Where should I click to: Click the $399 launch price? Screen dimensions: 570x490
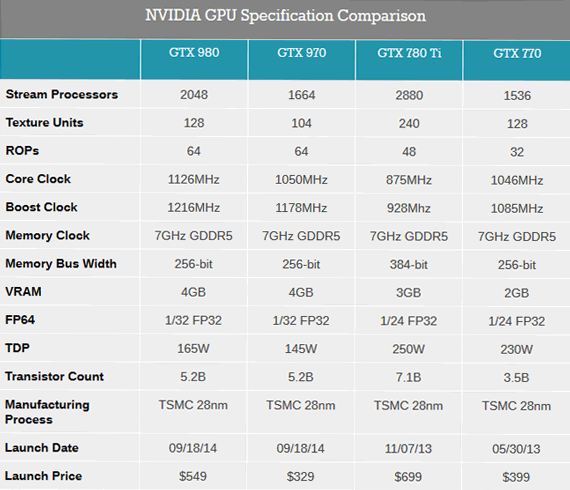(x=516, y=478)
